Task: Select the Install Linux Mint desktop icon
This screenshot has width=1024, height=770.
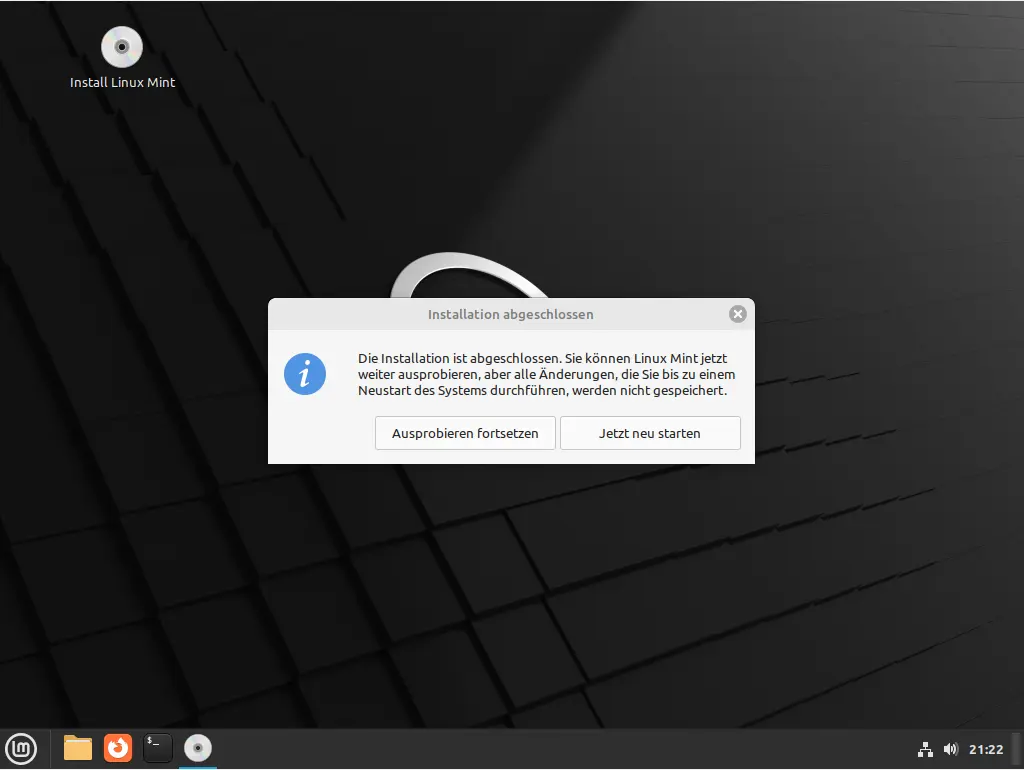Action: coord(121,46)
